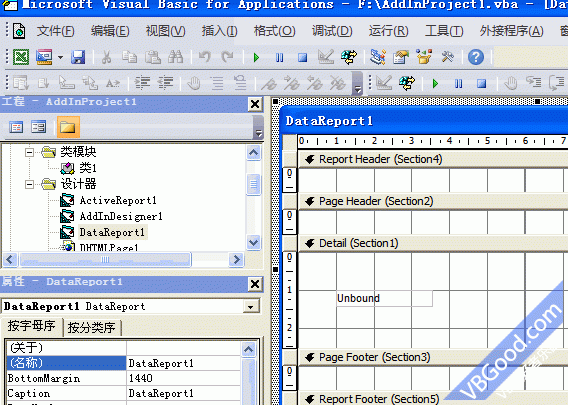Screen dimensions: 568x405
Task: Select 类1 in the project tree
Action: 88,168
